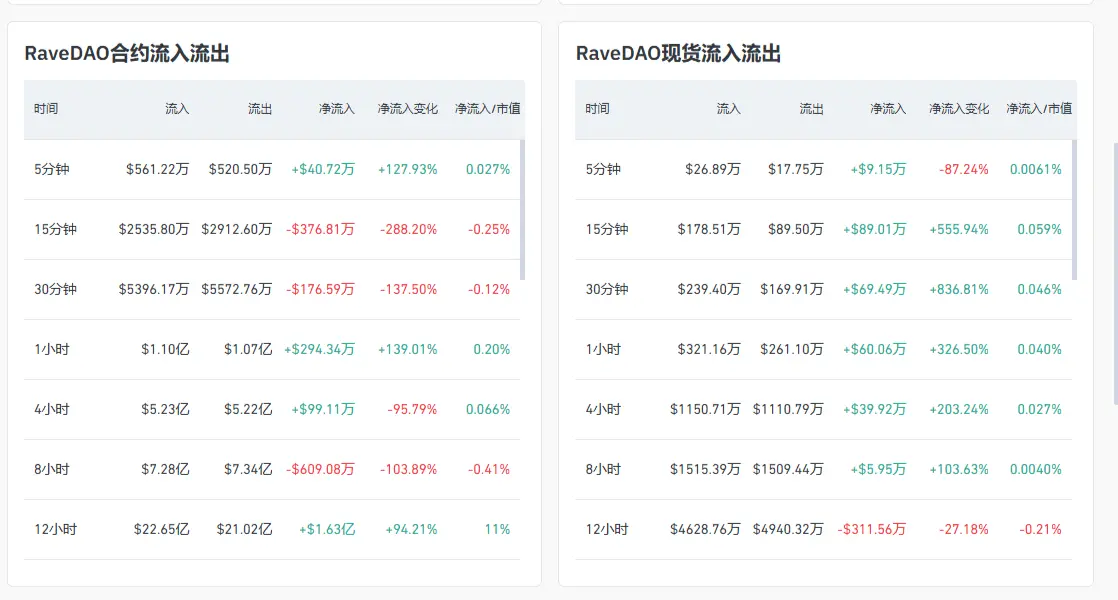Click the 现货 table vertical scrollbar
The image size is (1118, 600).
point(1075,210)
